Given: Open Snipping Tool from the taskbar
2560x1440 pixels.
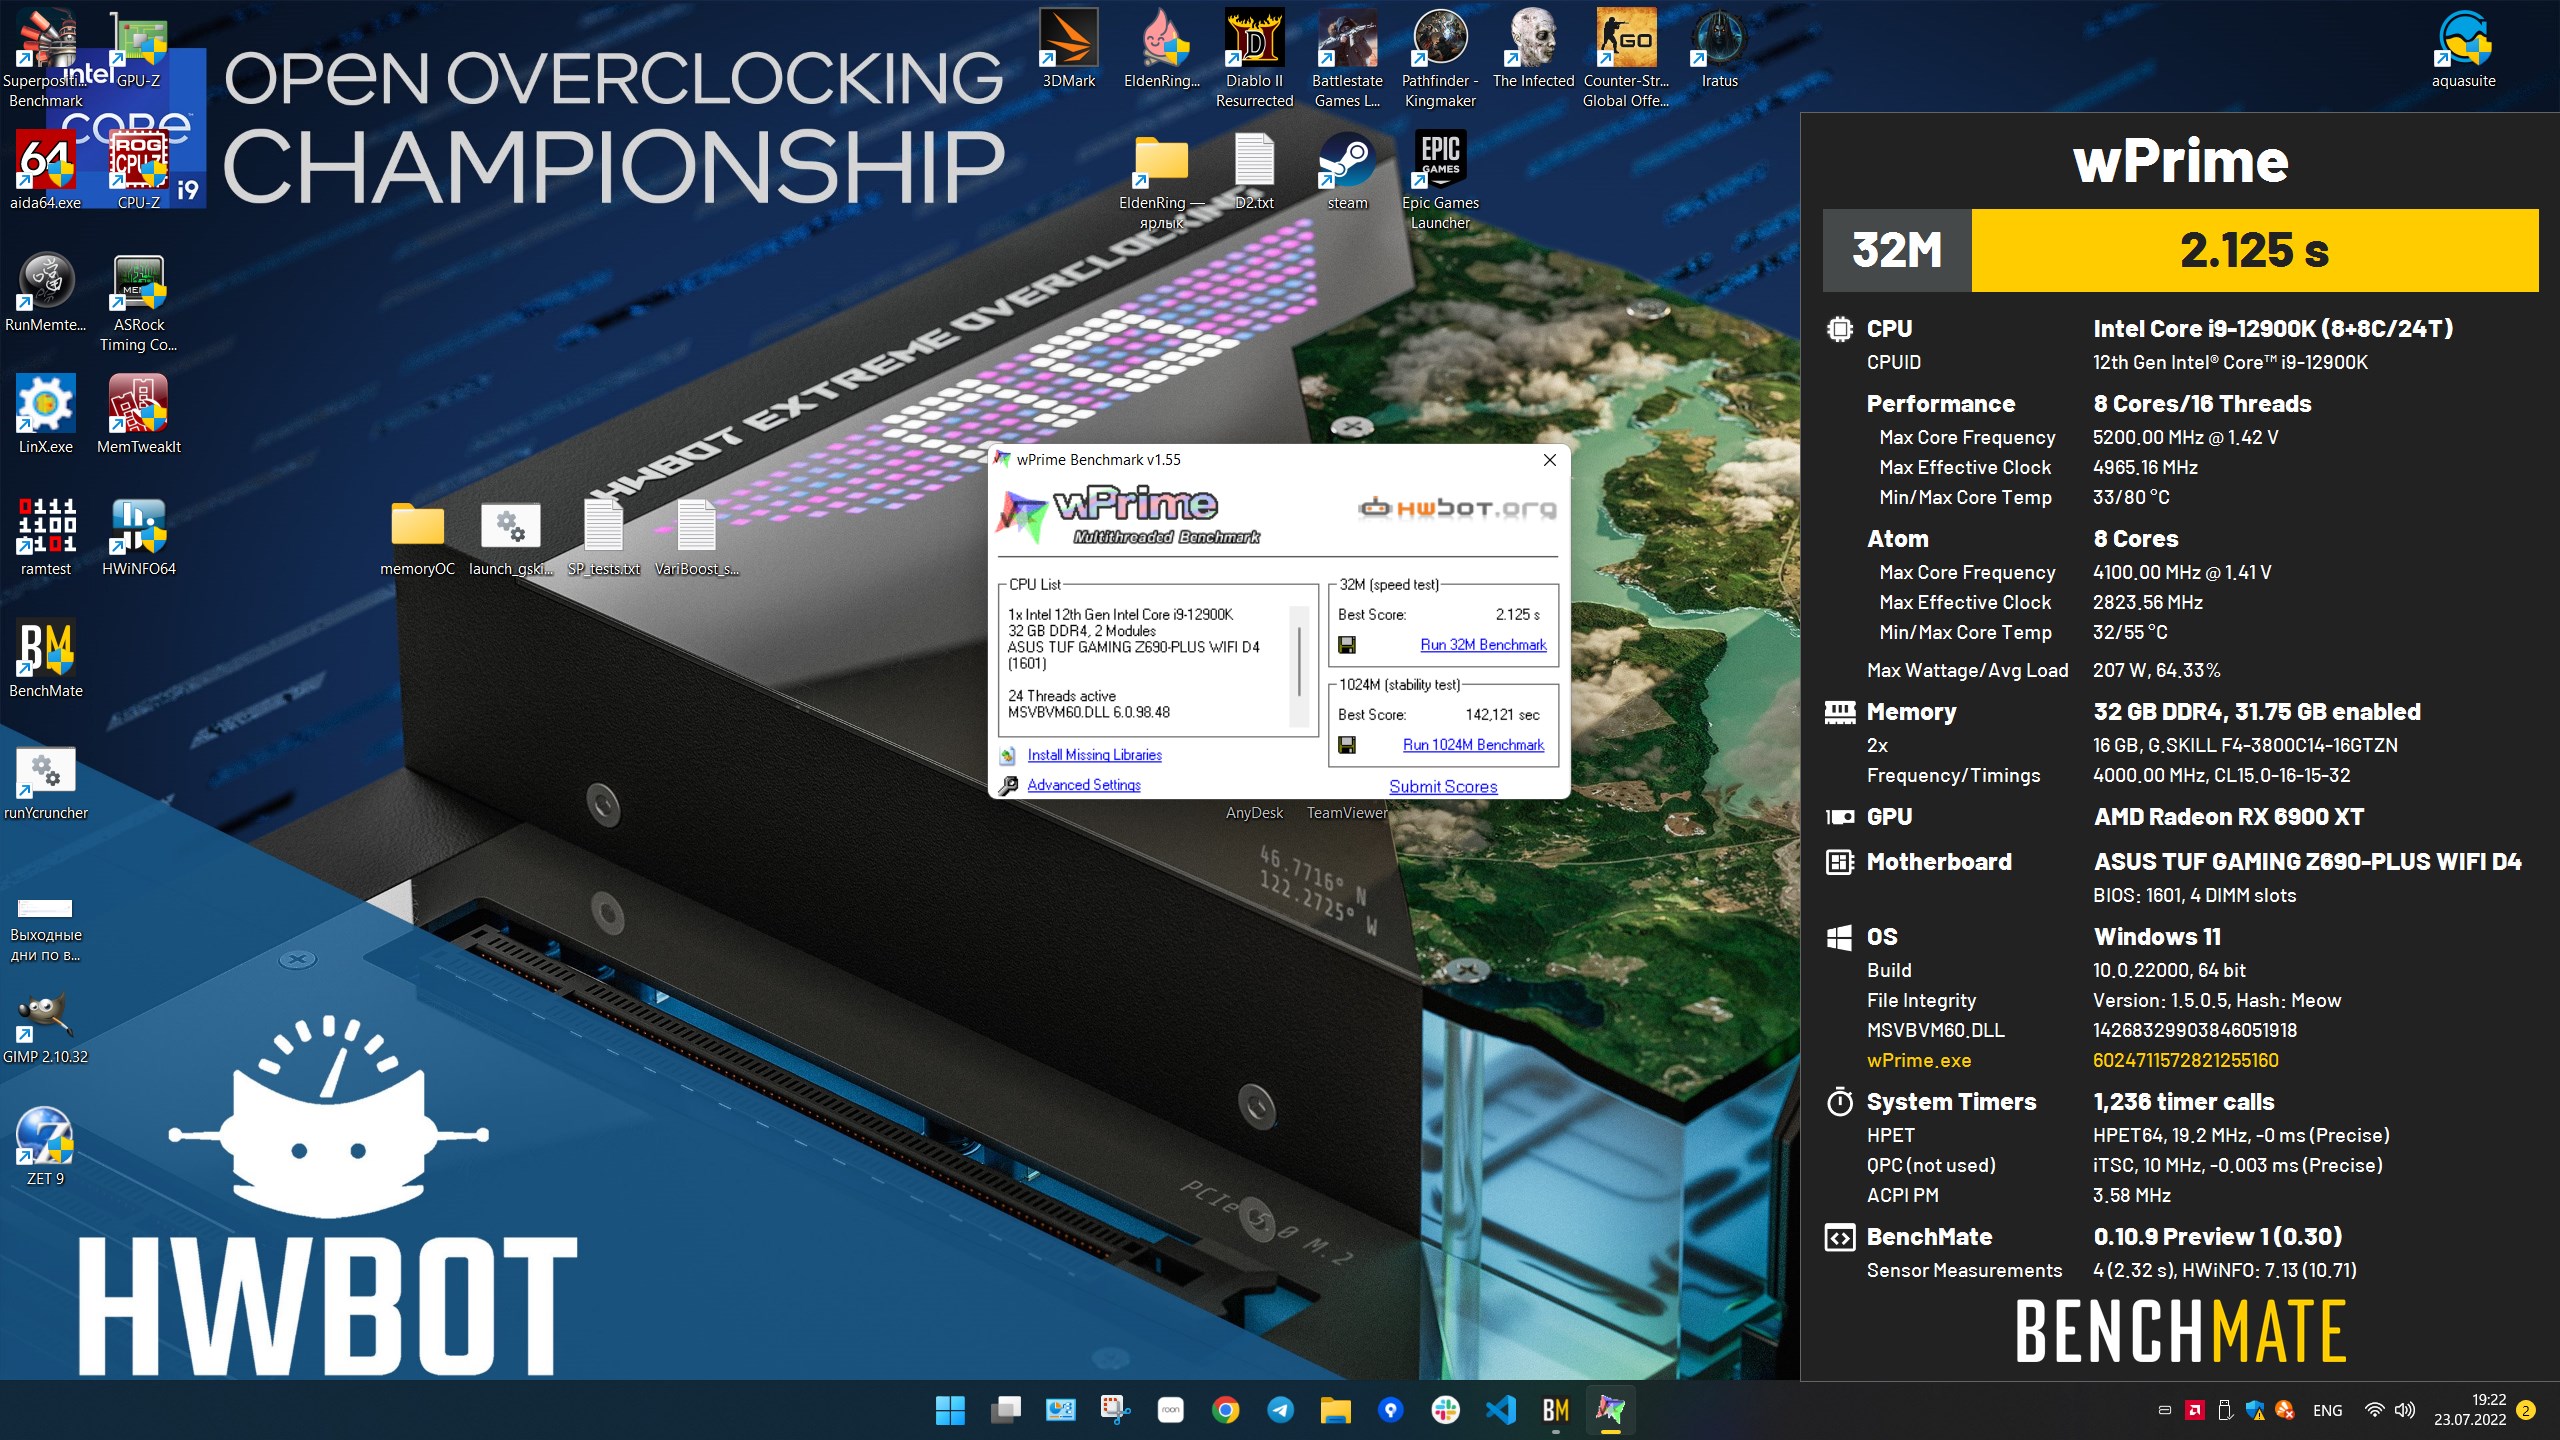Looking at the screenshot, I should pos(1115,1410).
